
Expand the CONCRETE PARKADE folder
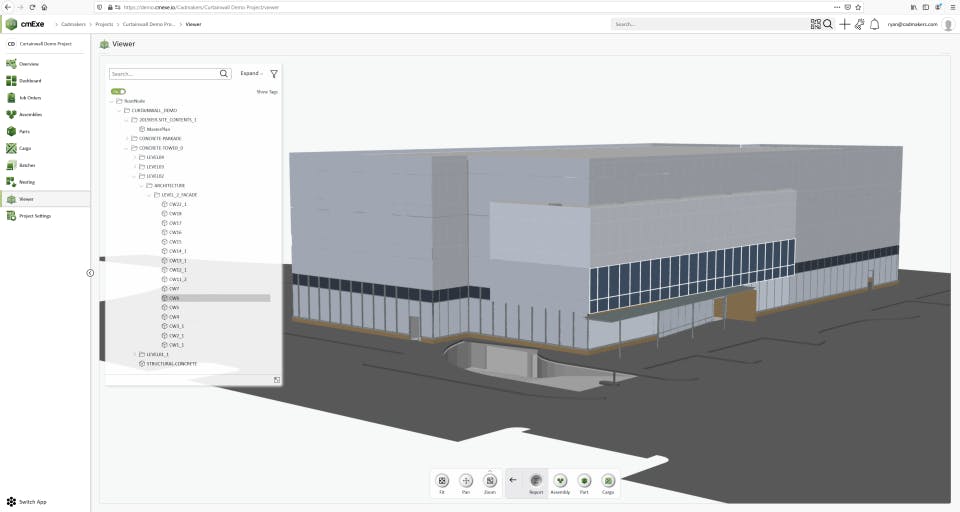127,138
